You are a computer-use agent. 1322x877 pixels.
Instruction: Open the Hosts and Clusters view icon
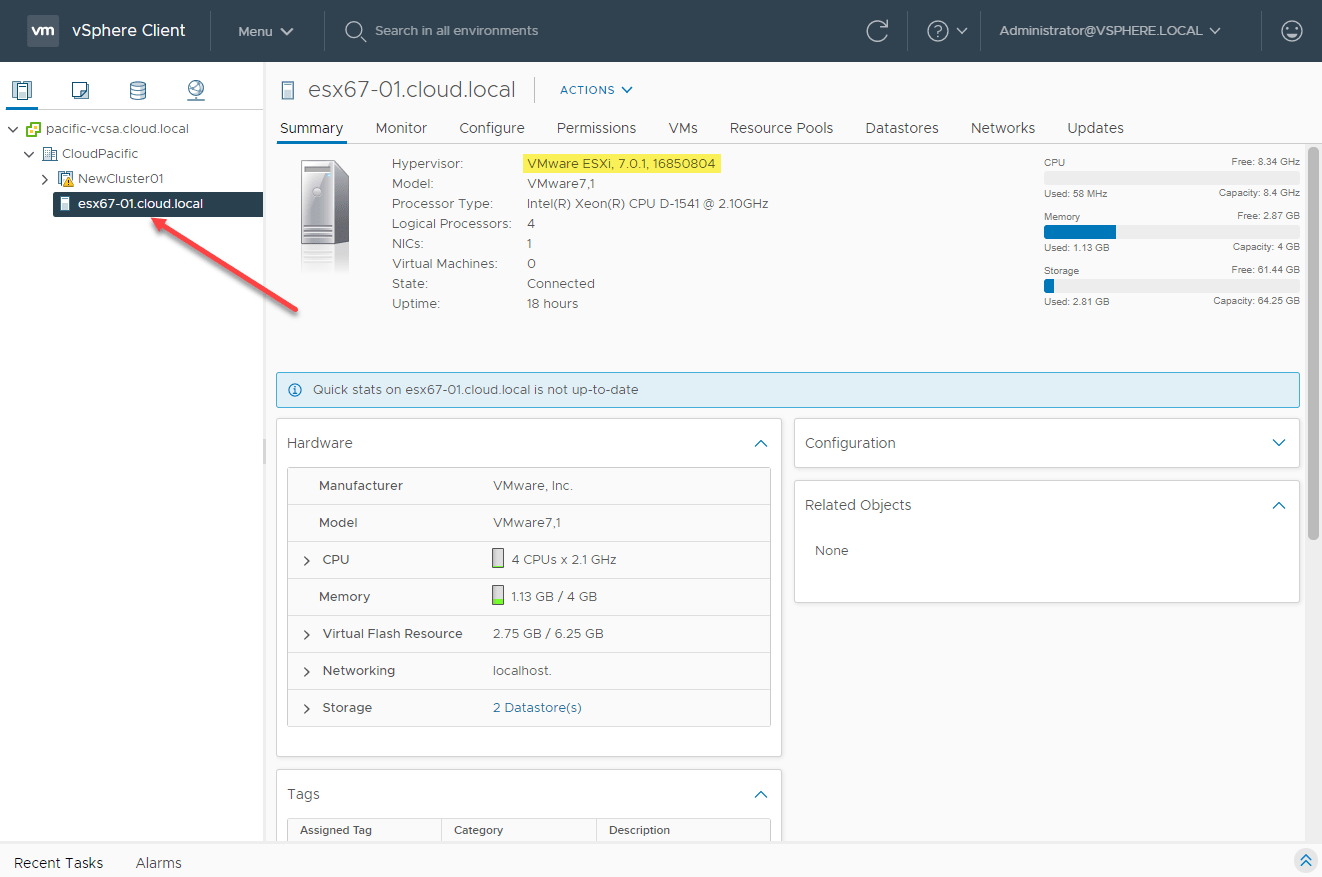(x=22, y=90)
